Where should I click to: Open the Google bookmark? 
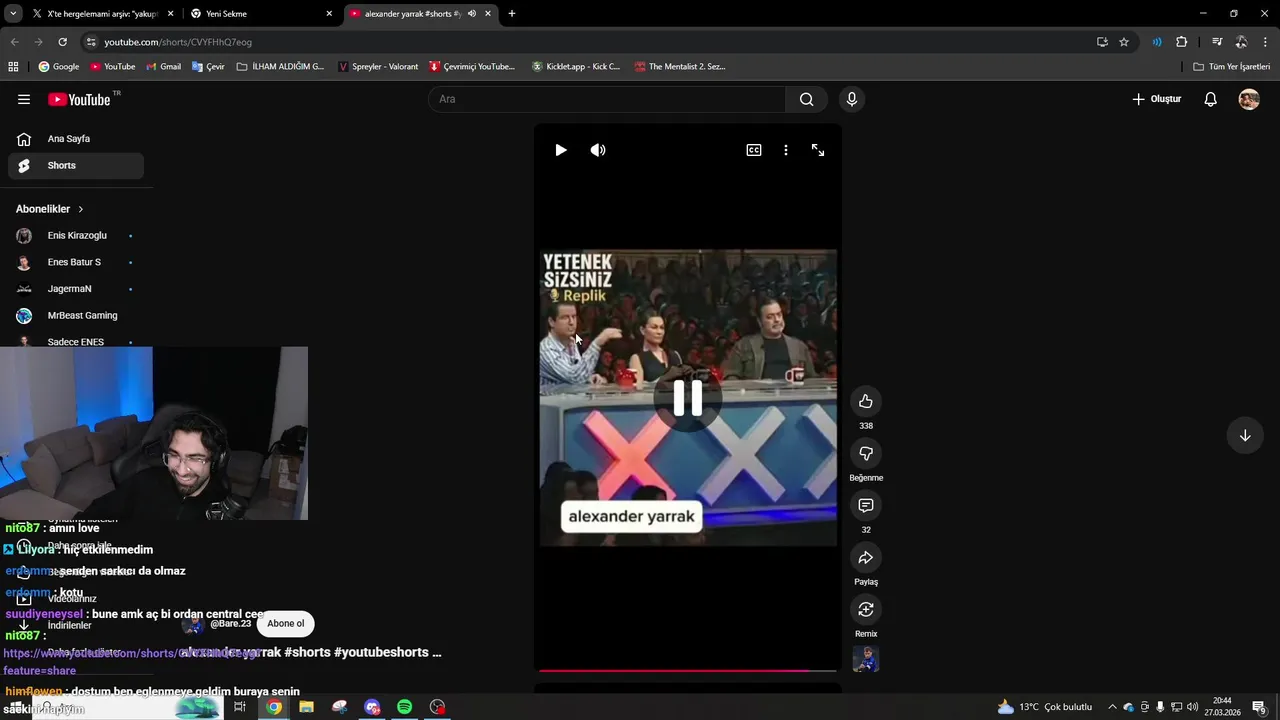(x=59, y=67)
